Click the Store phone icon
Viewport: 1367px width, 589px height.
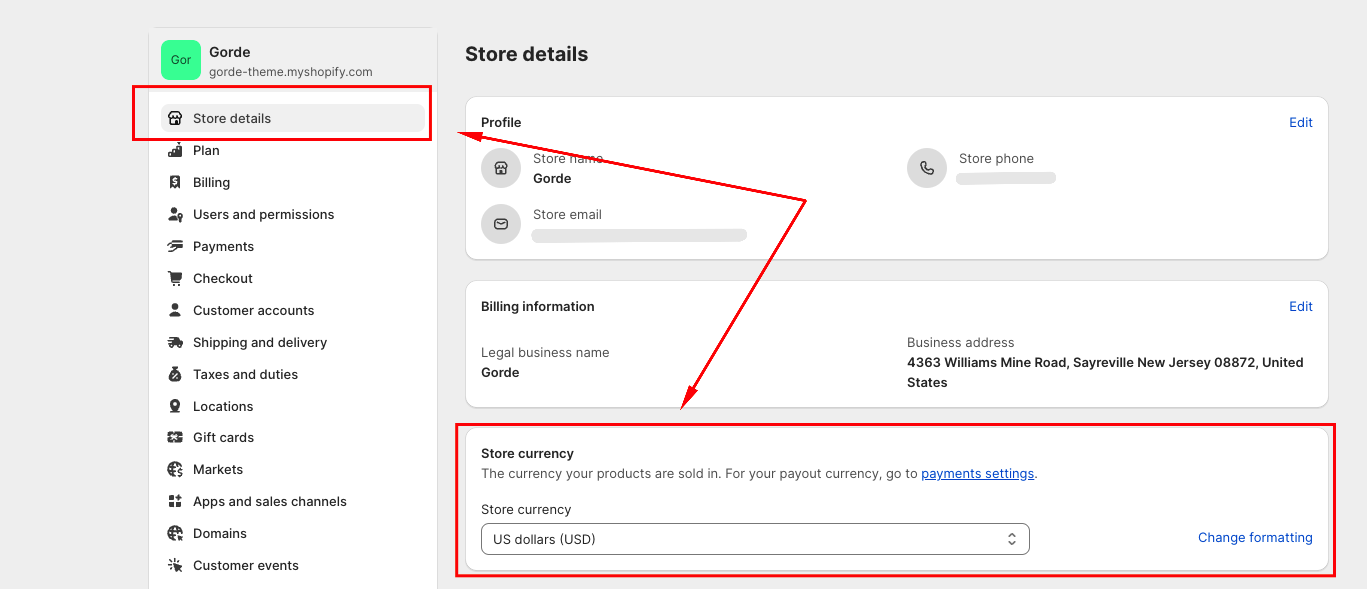[926, 168]
